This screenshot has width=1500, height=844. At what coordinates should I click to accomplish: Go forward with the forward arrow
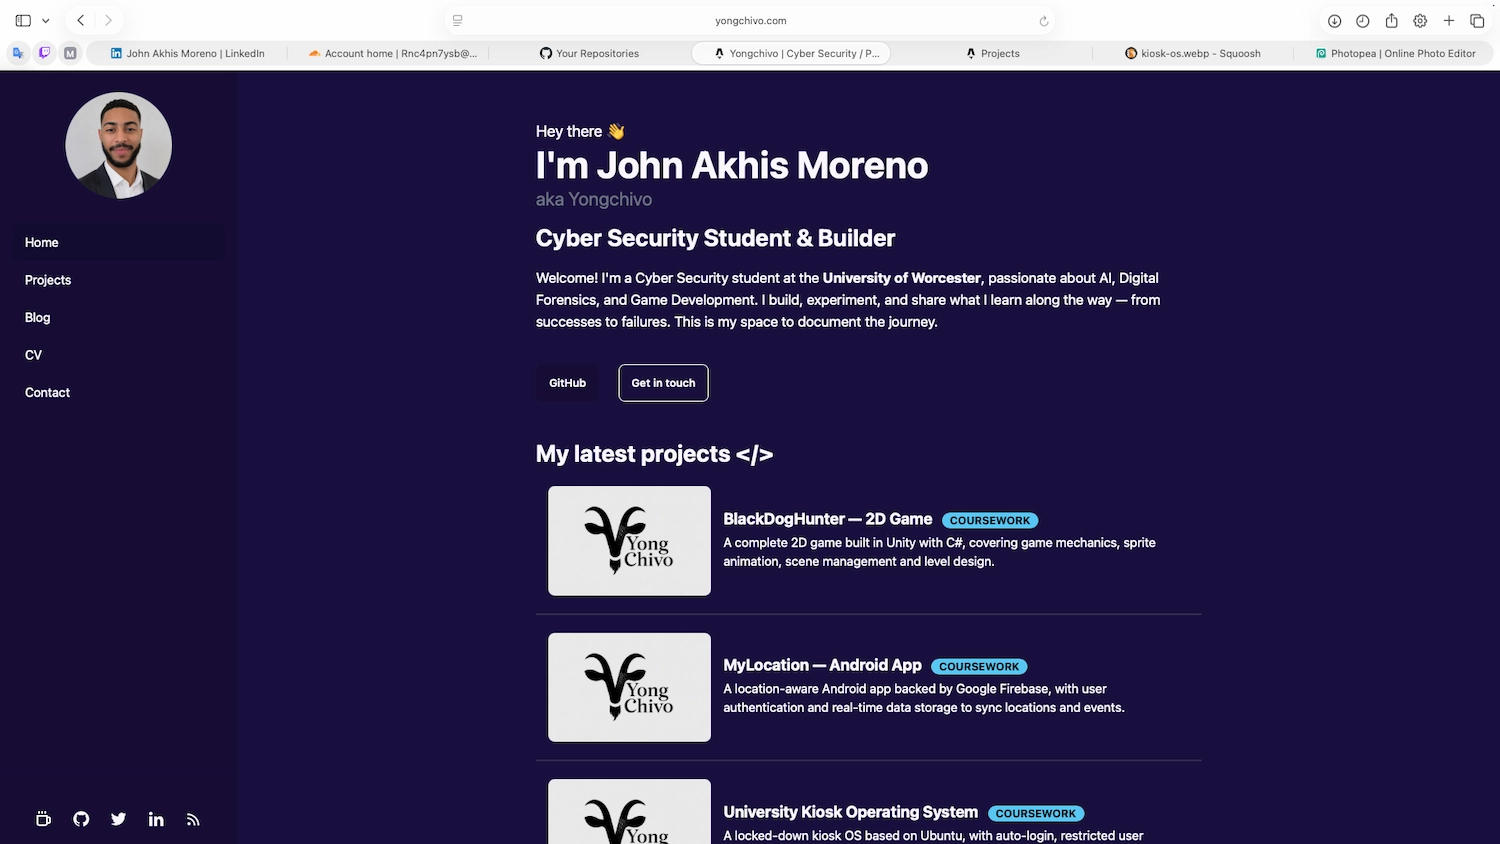tap(108, 20)
